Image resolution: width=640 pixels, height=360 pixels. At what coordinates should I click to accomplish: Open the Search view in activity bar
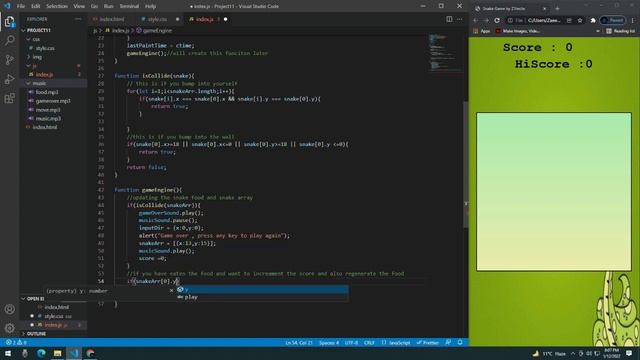[x=9, y=40]
